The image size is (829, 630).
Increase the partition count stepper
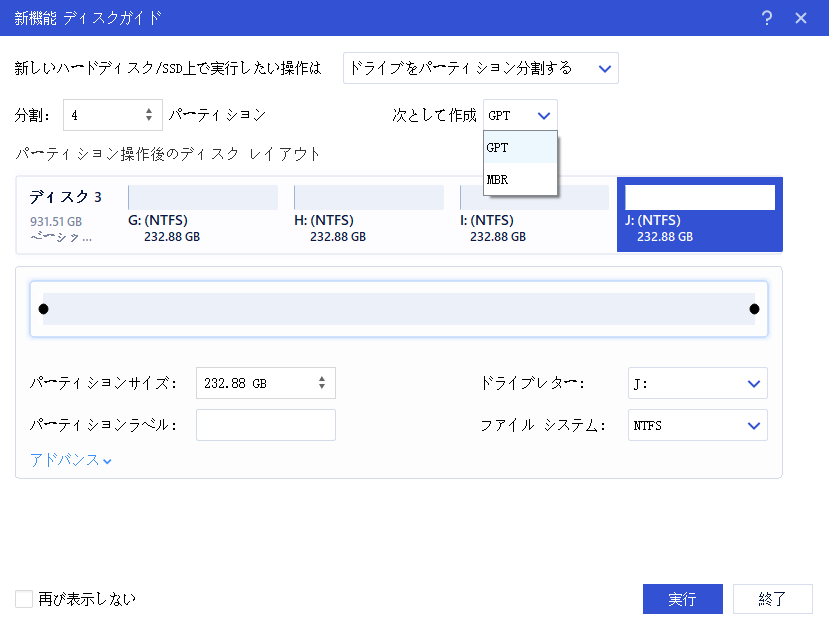pyautogui.click(x=149, y=110)
